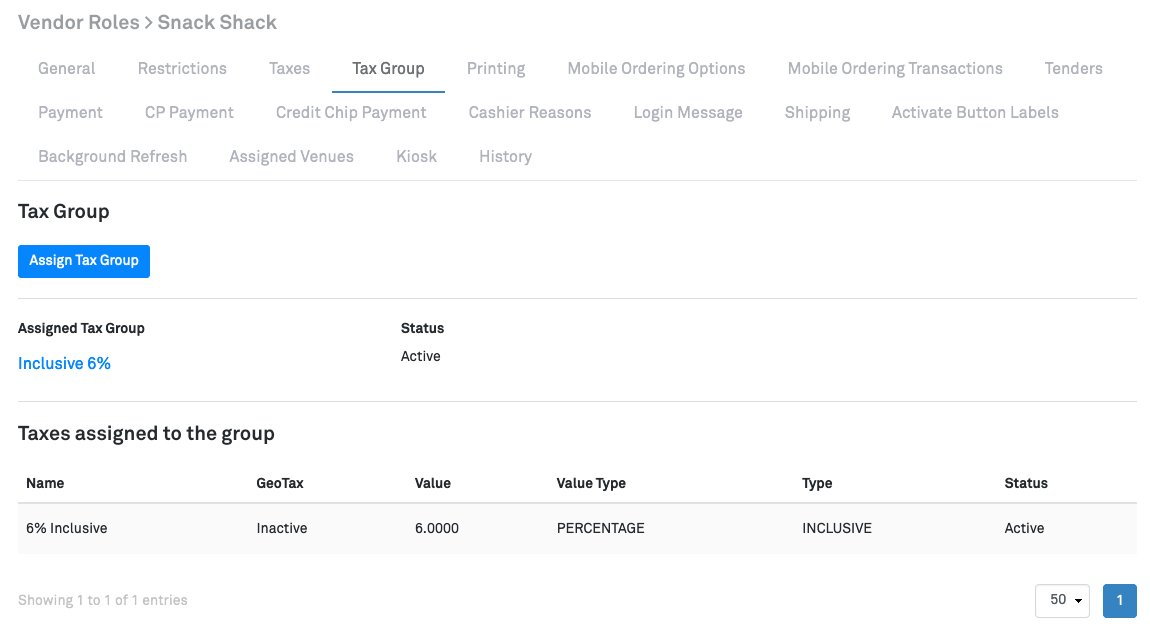This screenshot has width=1150, height=638.
Task: View the History tab
Action: tap(505, 157)
